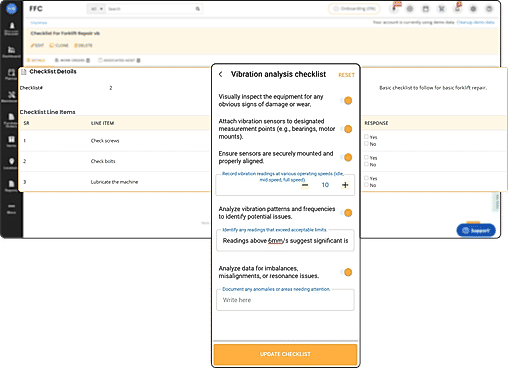Image resolution: width=508 pixels, height=368 pixels.
Task: Click the Edit button for checklist
Action: click(37, 45)
